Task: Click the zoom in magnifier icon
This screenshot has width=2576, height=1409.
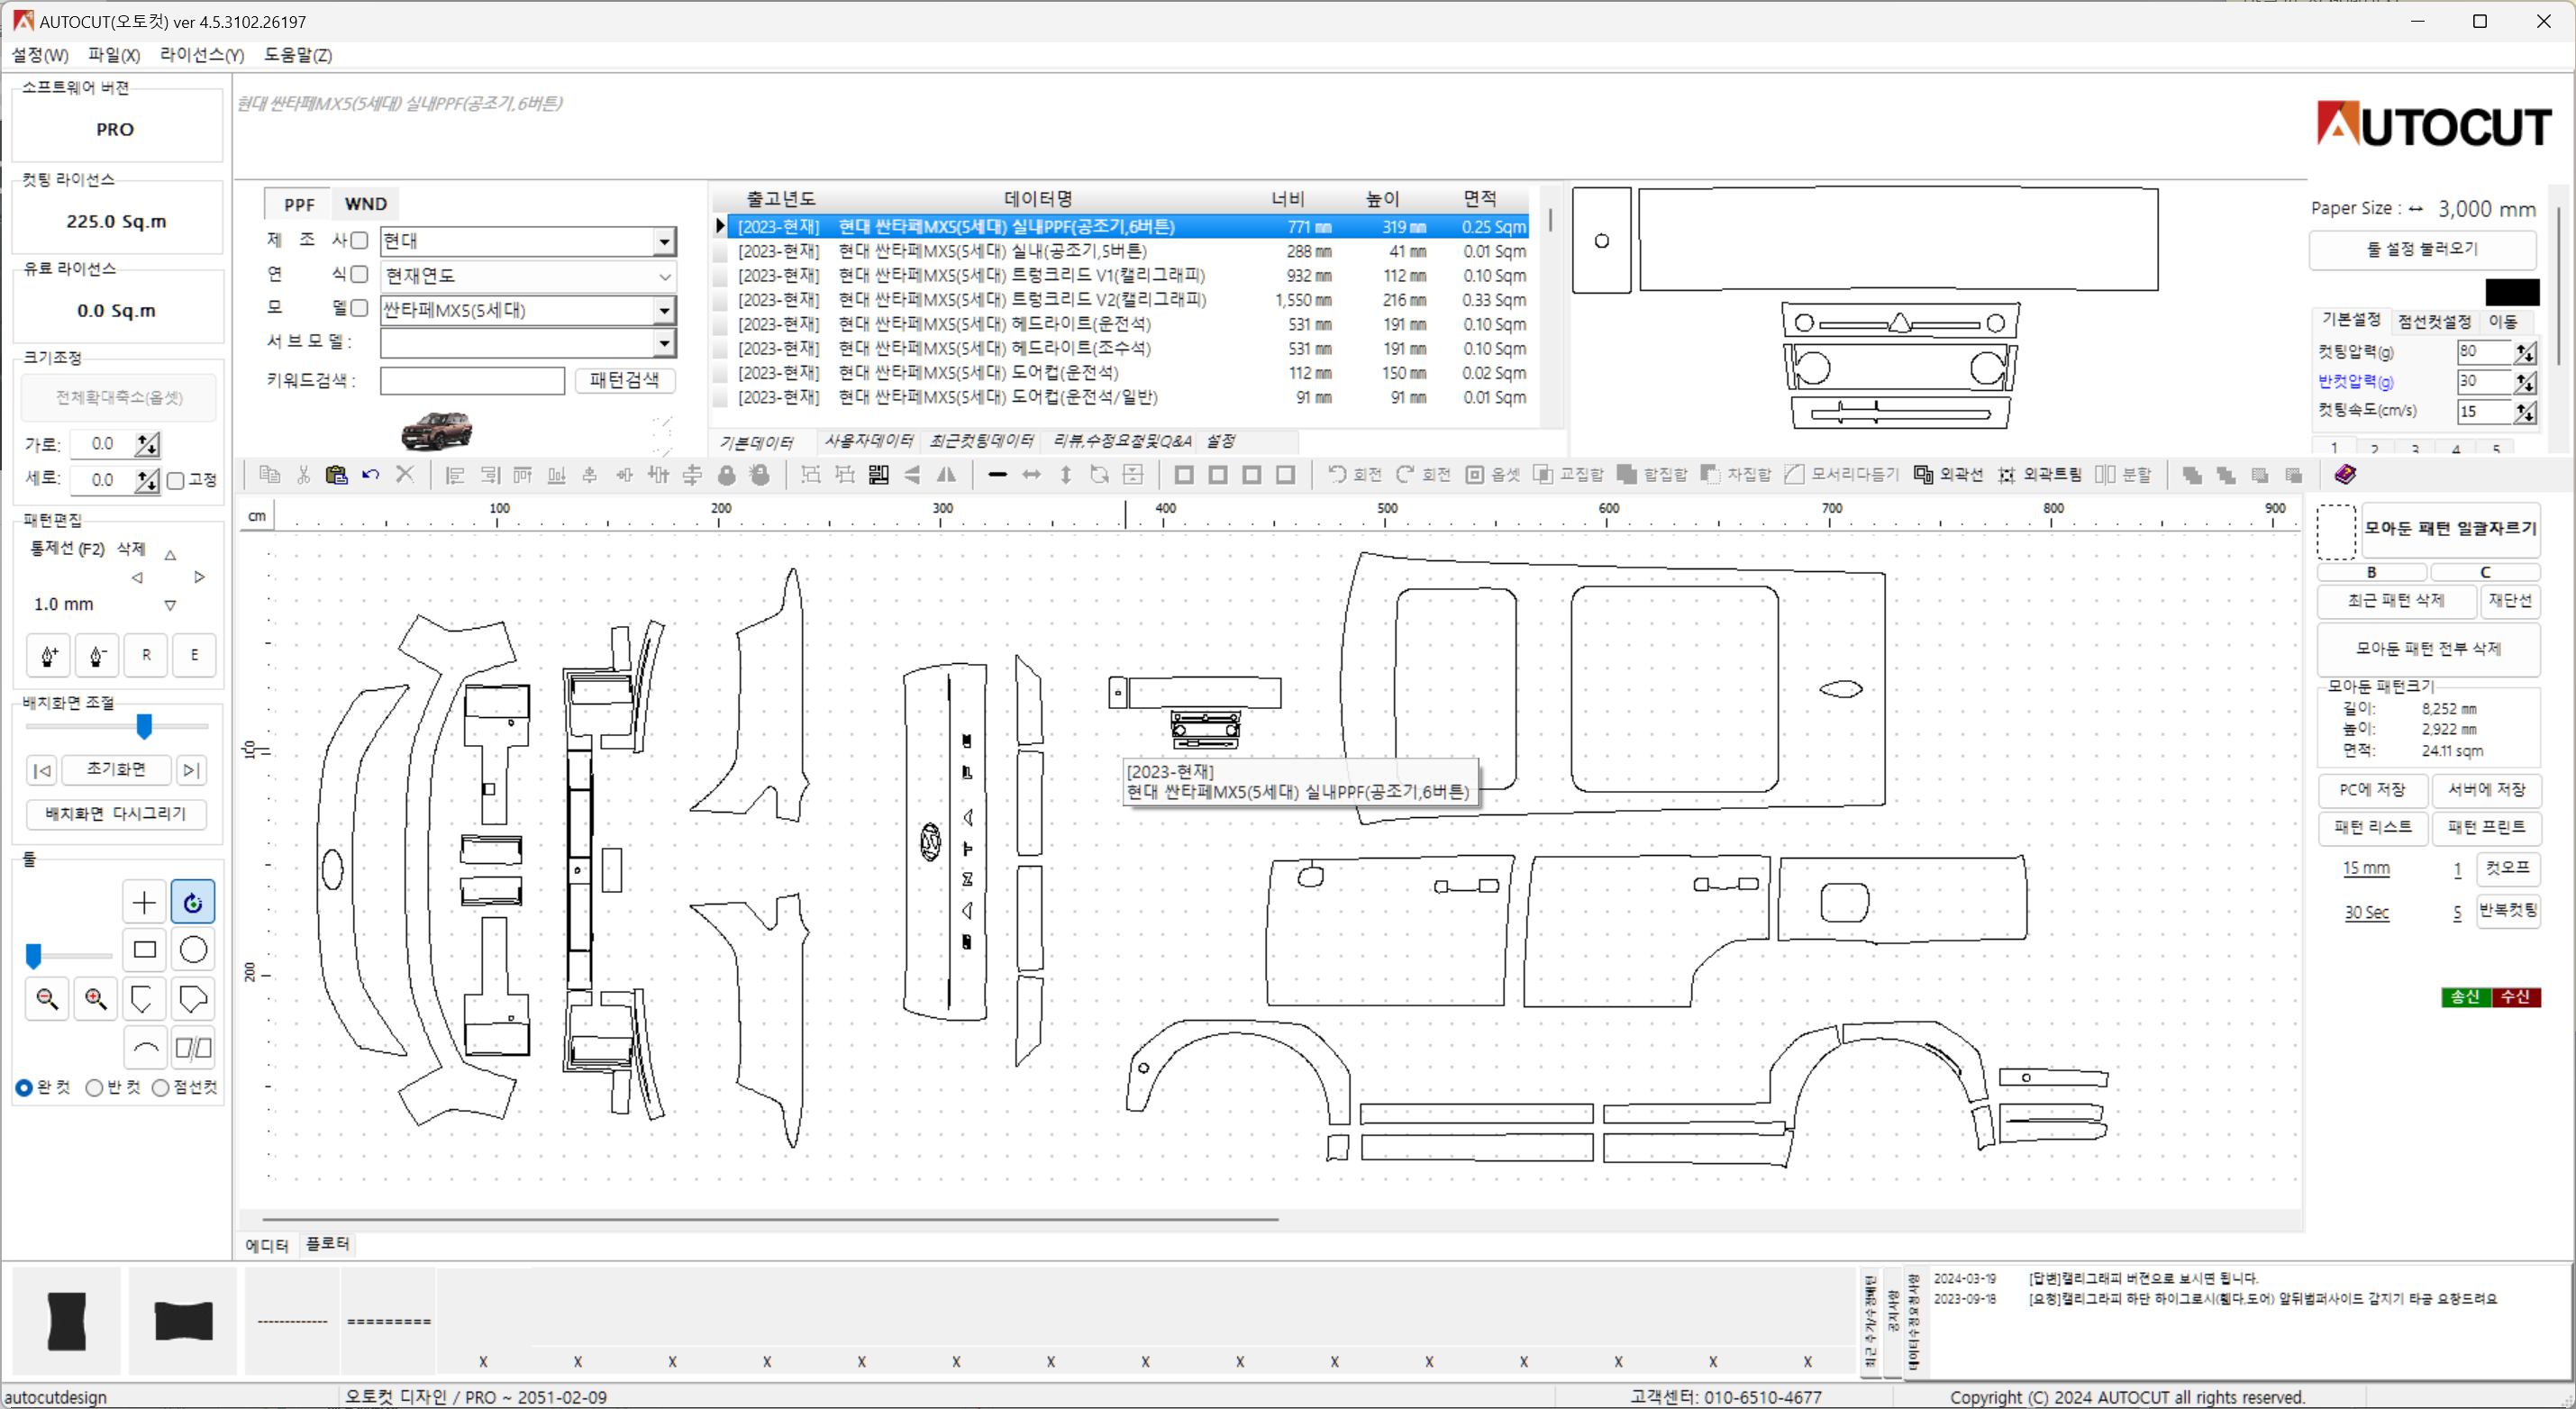Action: pyautogui.click(x=96, y=998)
